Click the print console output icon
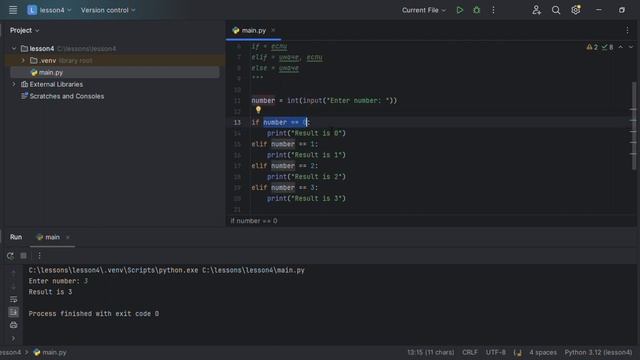The image size is (640, 360). click(x=13, y=325)
